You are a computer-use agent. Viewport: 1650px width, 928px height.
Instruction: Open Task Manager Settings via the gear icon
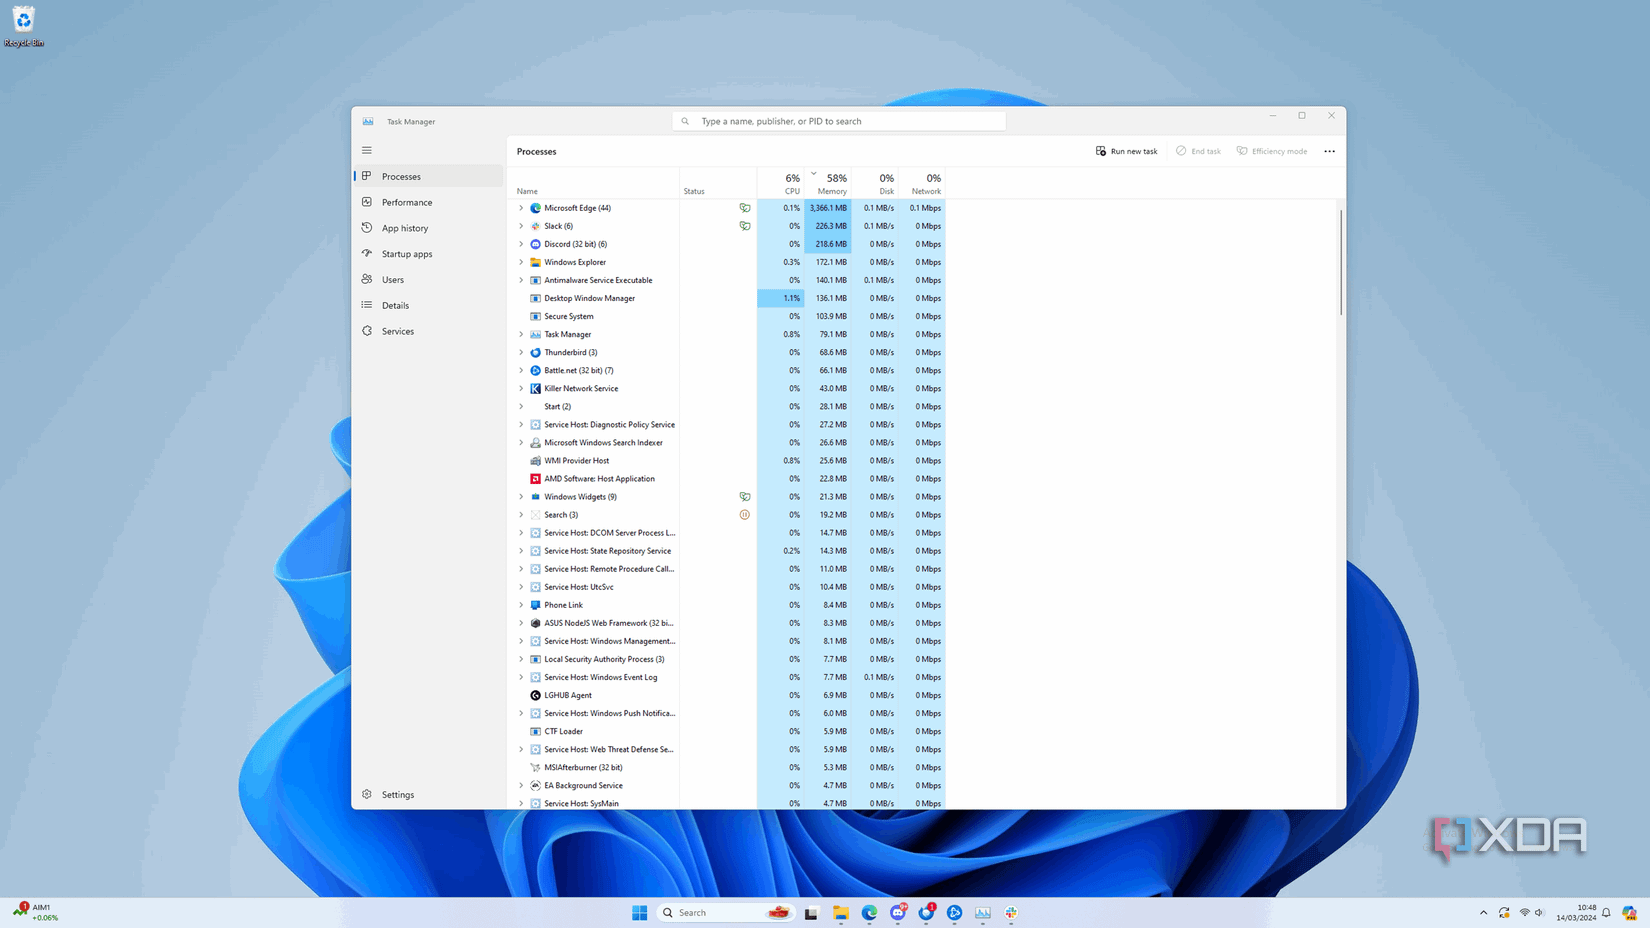[x=368, y=794]
